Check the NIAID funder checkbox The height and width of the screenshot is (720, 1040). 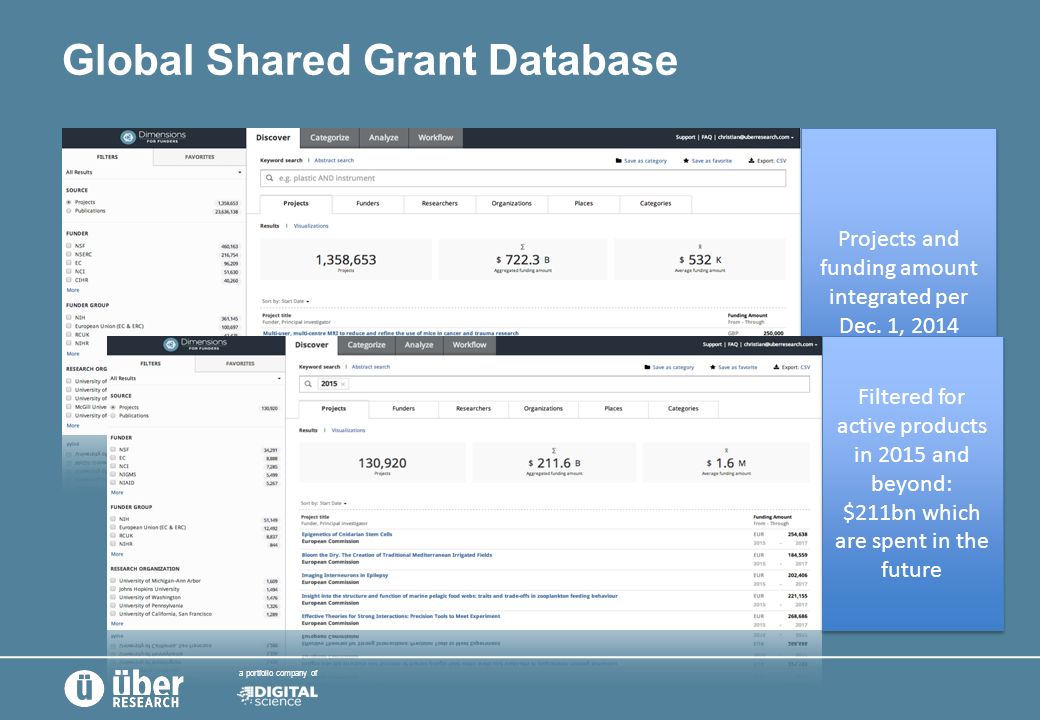(x=113, y=483)
